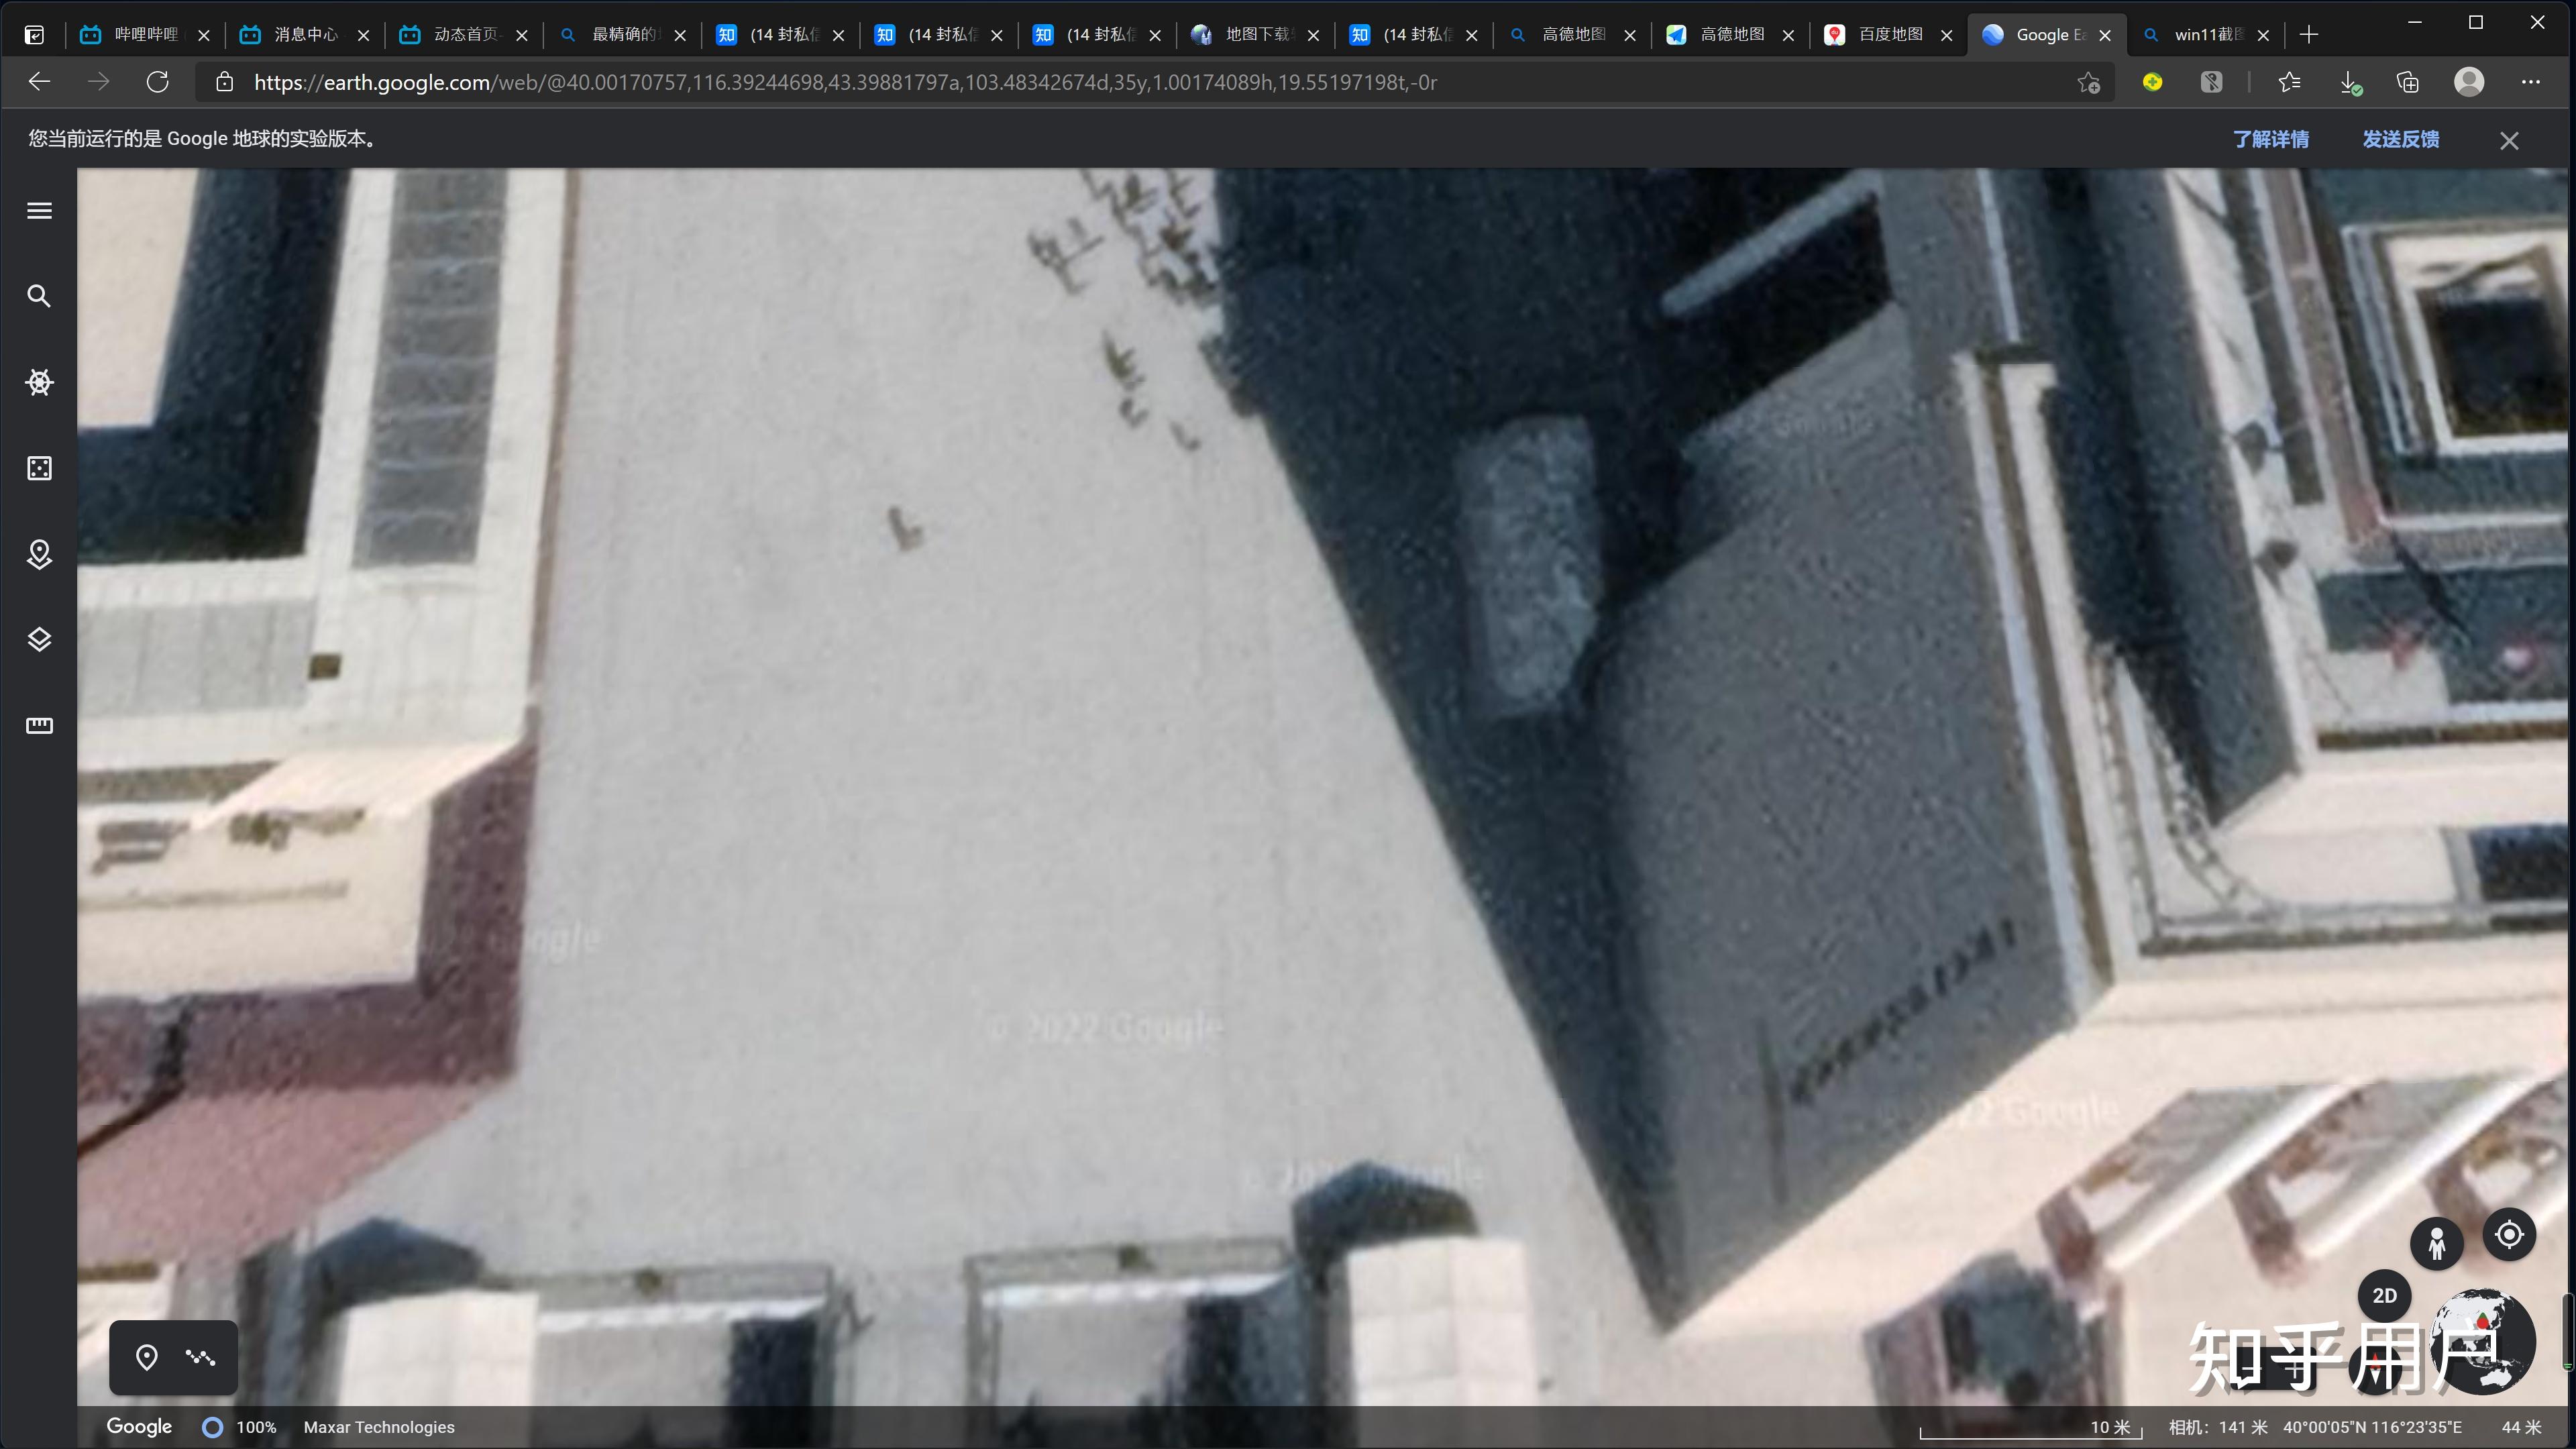The image size is (2576, 1449).
Task: Switch to the 消息中心 tab
Action: 305,35
